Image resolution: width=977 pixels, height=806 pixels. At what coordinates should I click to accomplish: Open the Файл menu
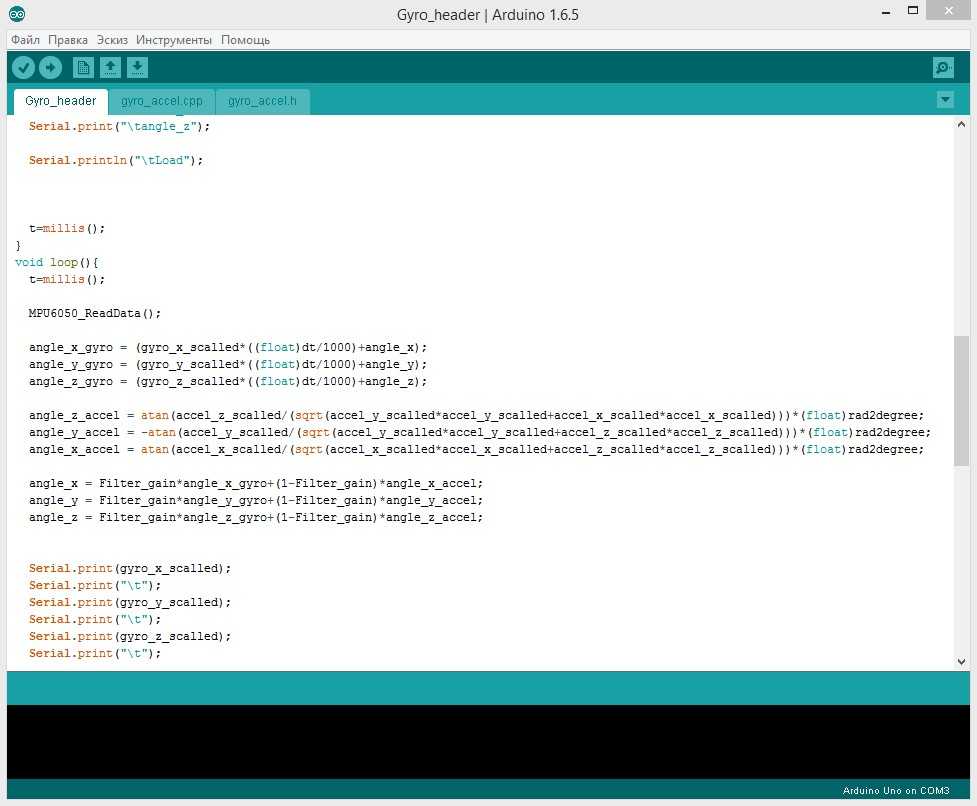coord(25,40)
